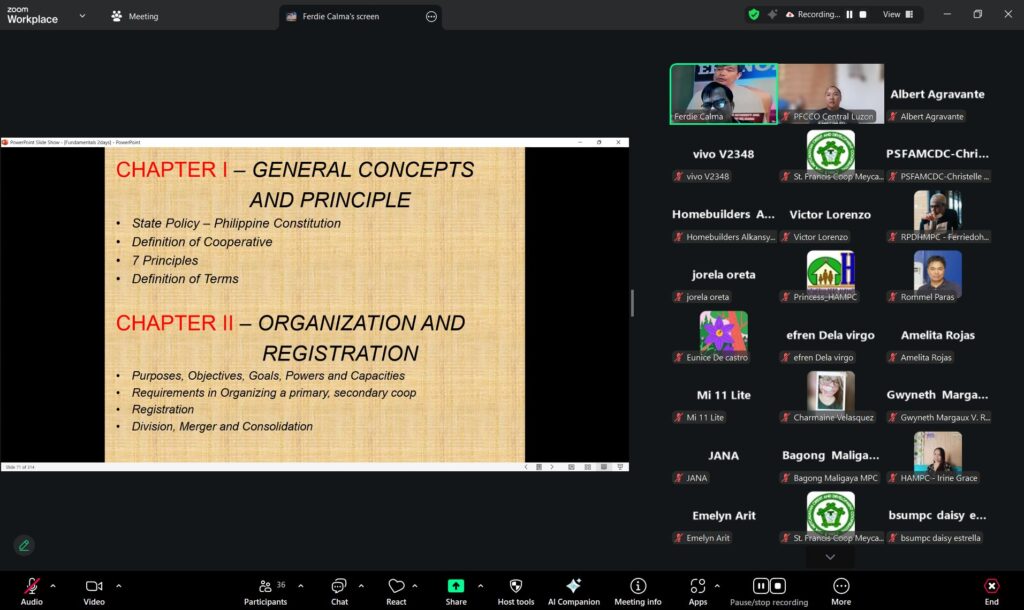
Task: Open options for Ferdie Calma's screen share
Action: pyautogui.click(x=431, y=16)
